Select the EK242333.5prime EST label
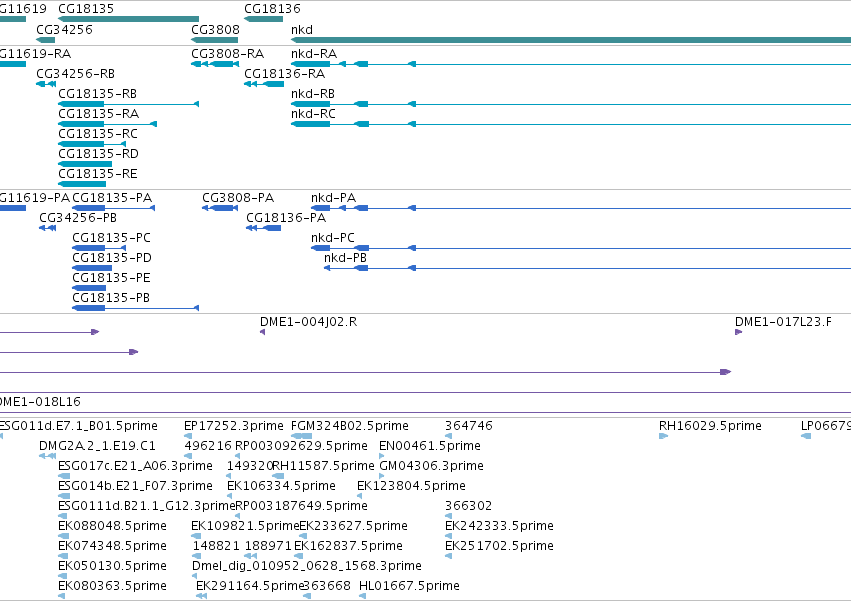 pyautogui.click(x=499, y=527)
